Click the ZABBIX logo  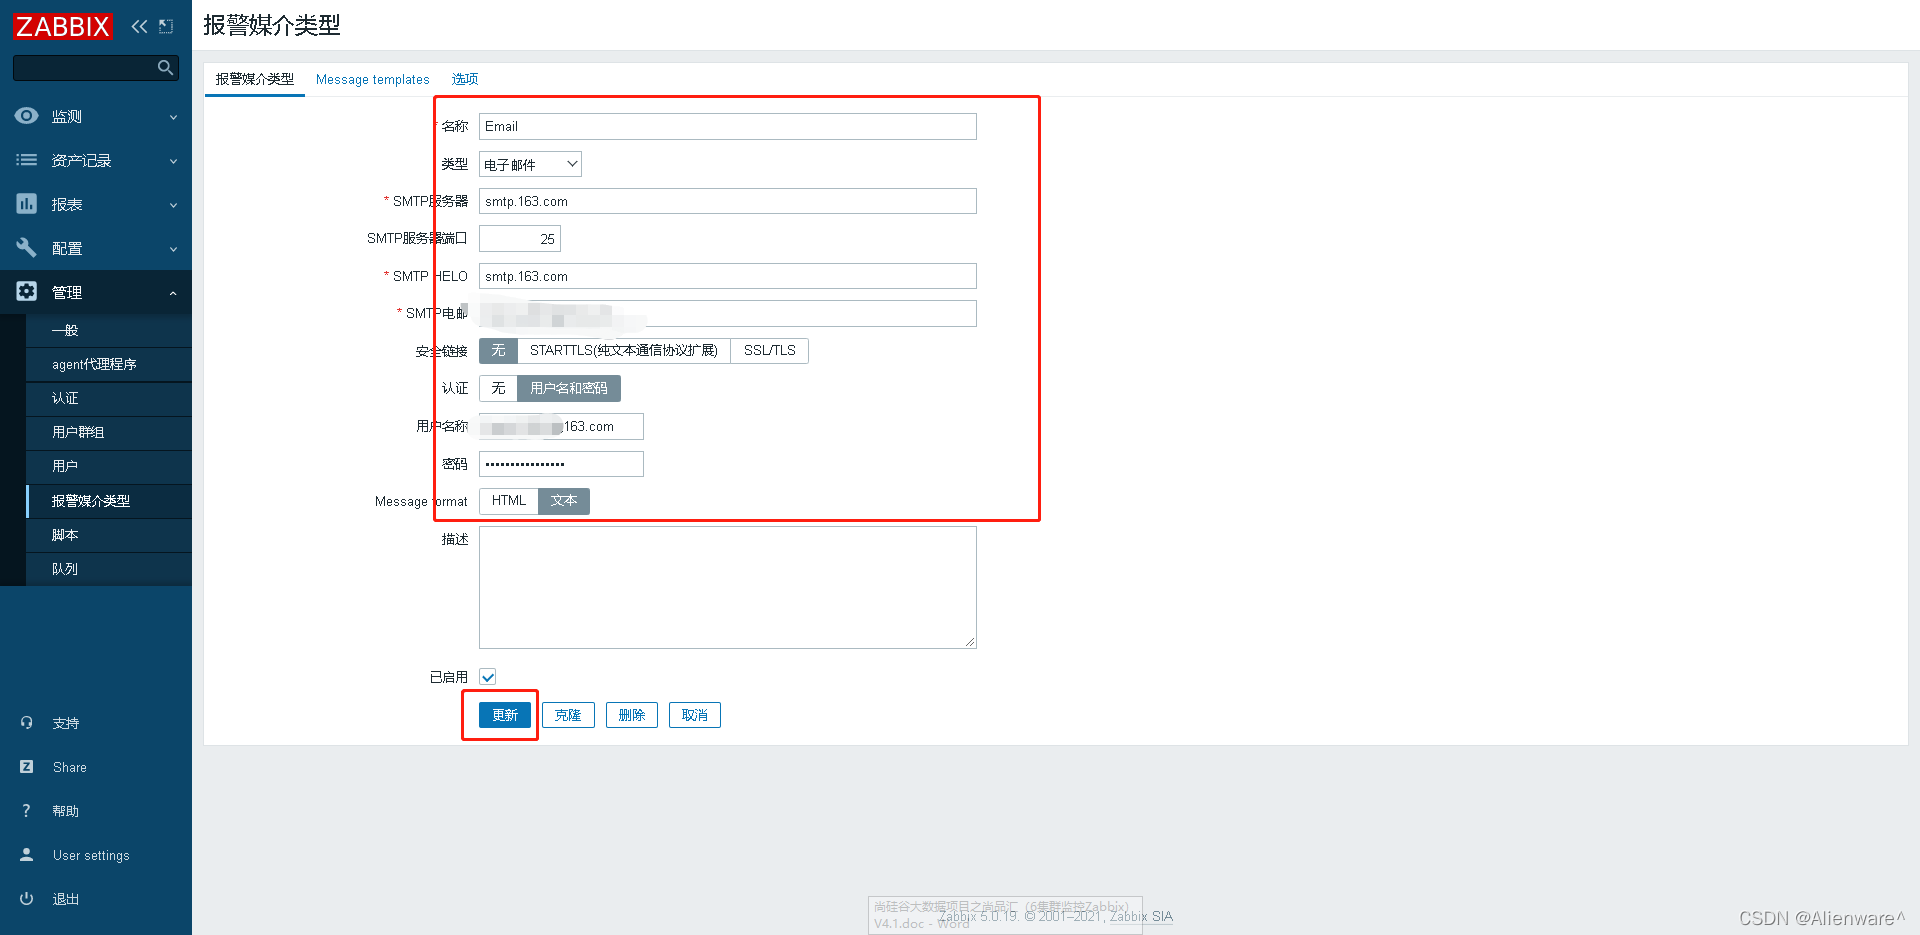pyautogui.click(x=63, y=26)
